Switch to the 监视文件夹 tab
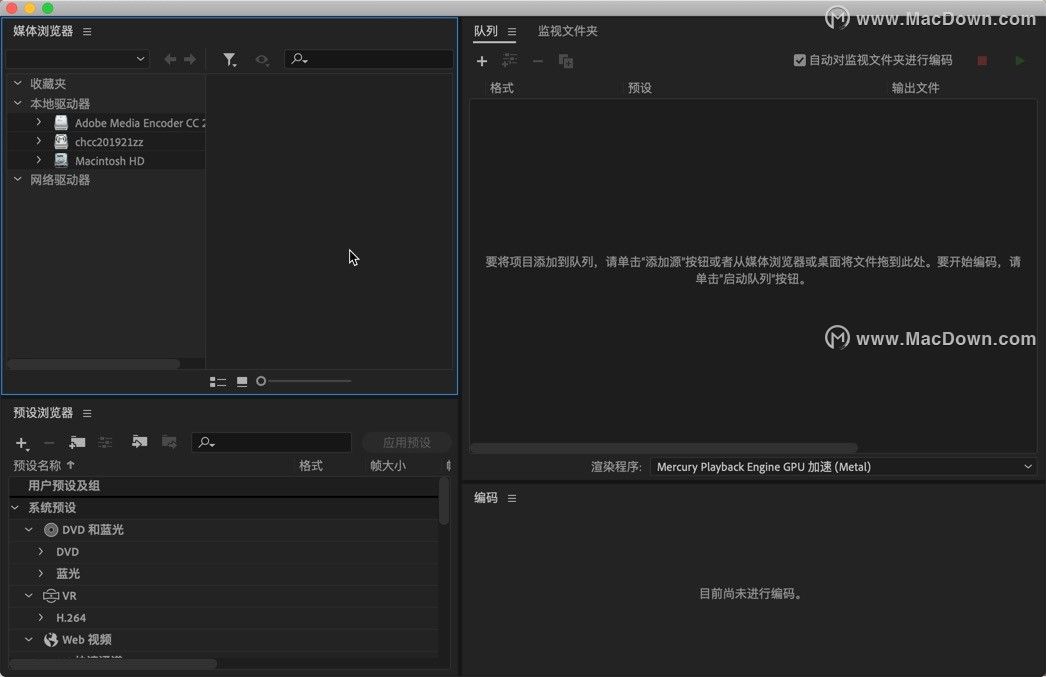 [x=567, y=30]
